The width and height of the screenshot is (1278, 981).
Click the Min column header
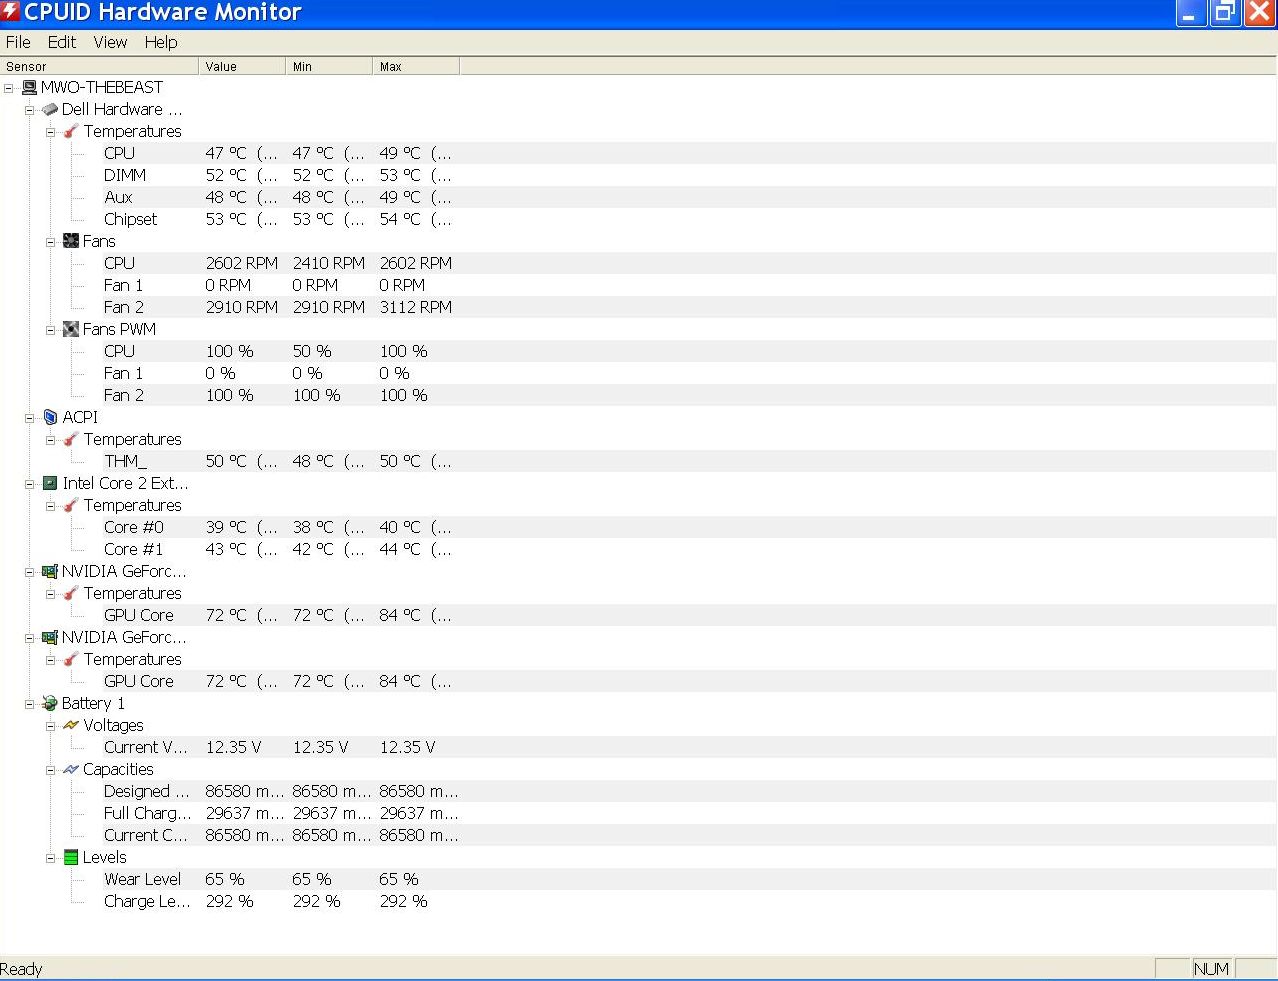[329, 66]
